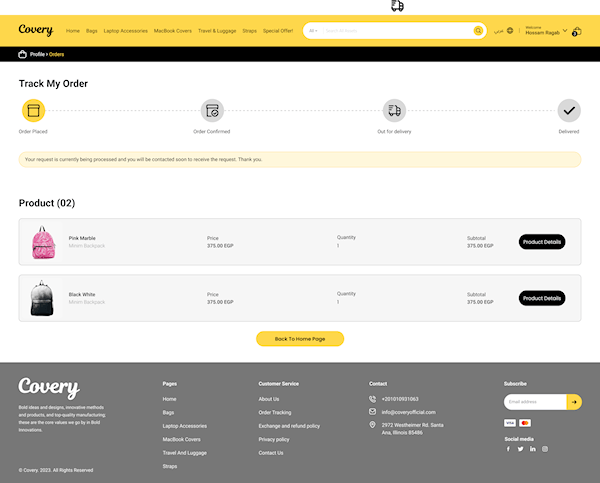Click the Black White backpack thumbnail

pos(42,298)
